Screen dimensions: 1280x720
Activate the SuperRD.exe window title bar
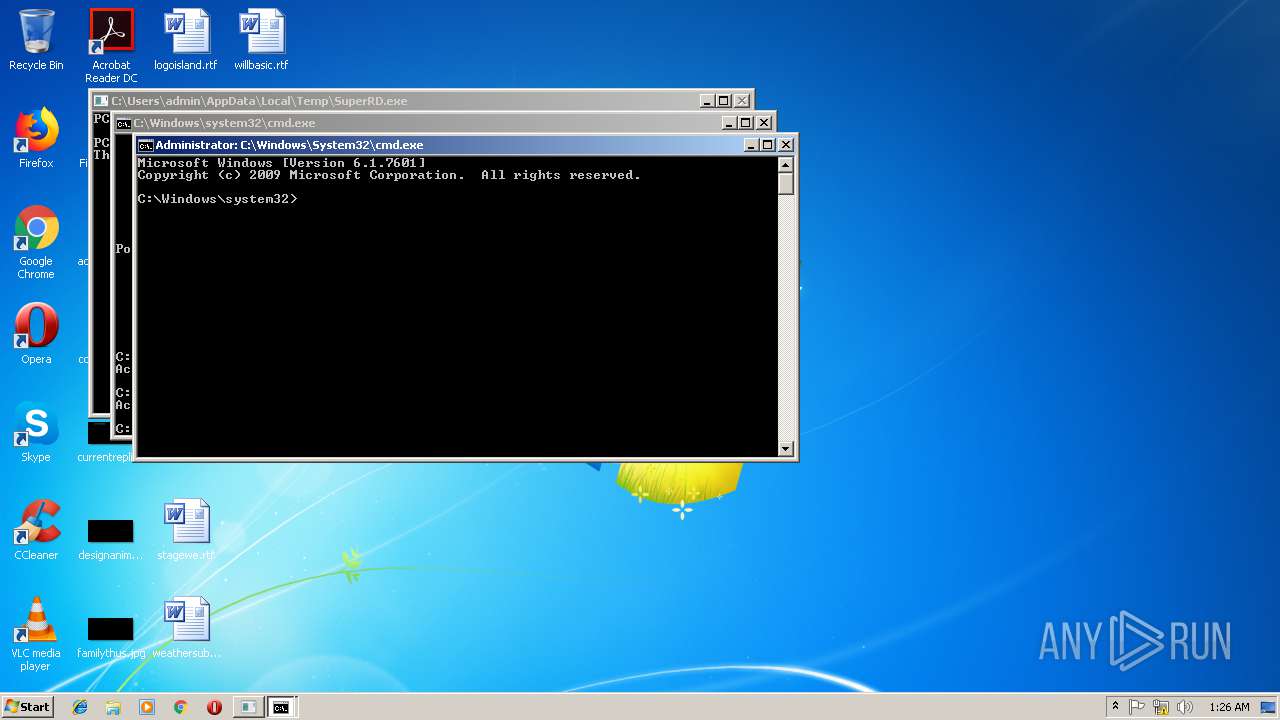(400, 101)
